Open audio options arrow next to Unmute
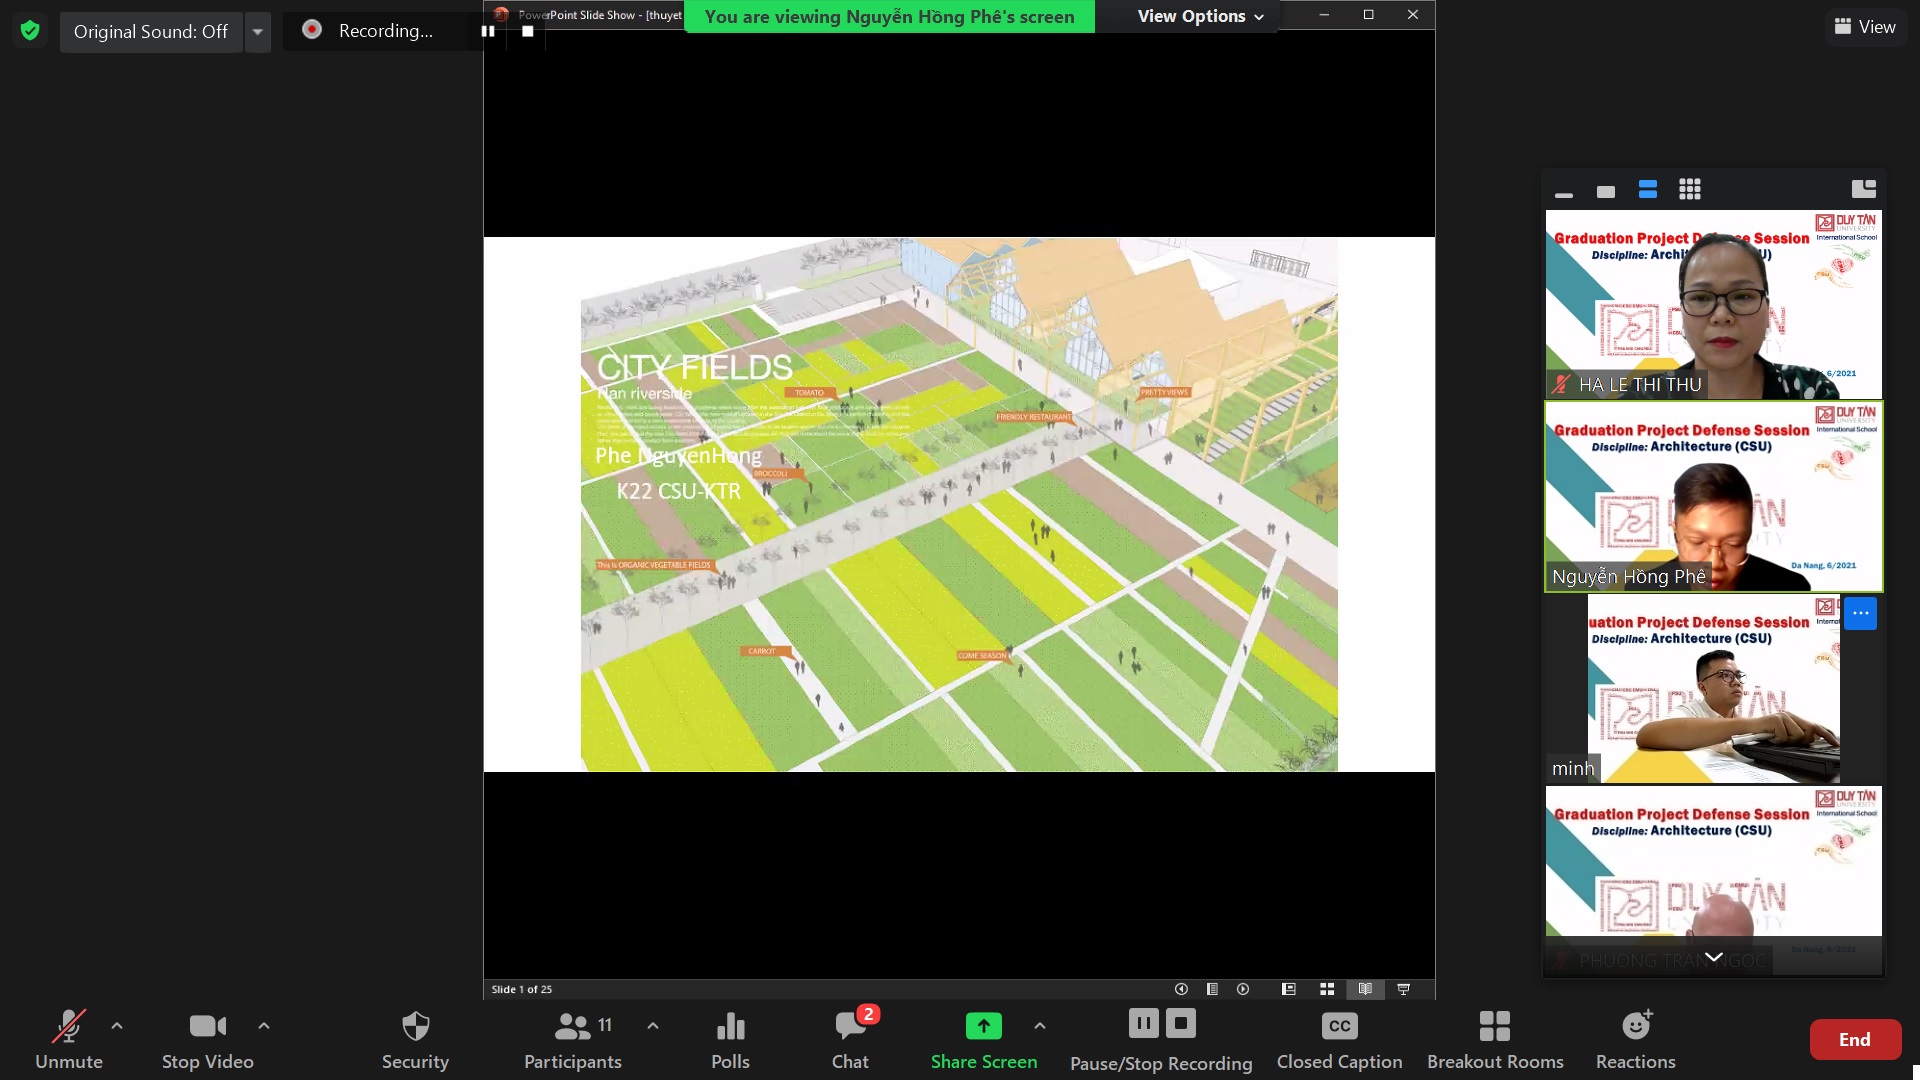 pyautogui.click(x=117, y=1026)
